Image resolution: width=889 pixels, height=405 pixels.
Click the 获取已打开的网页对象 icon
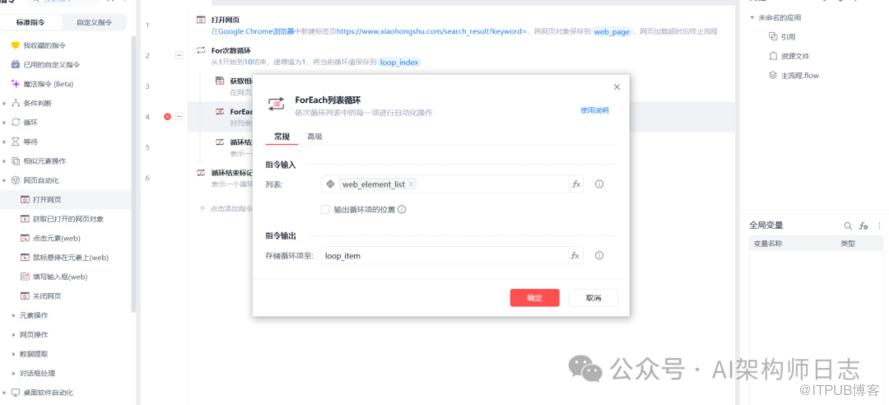coord(24,219)
